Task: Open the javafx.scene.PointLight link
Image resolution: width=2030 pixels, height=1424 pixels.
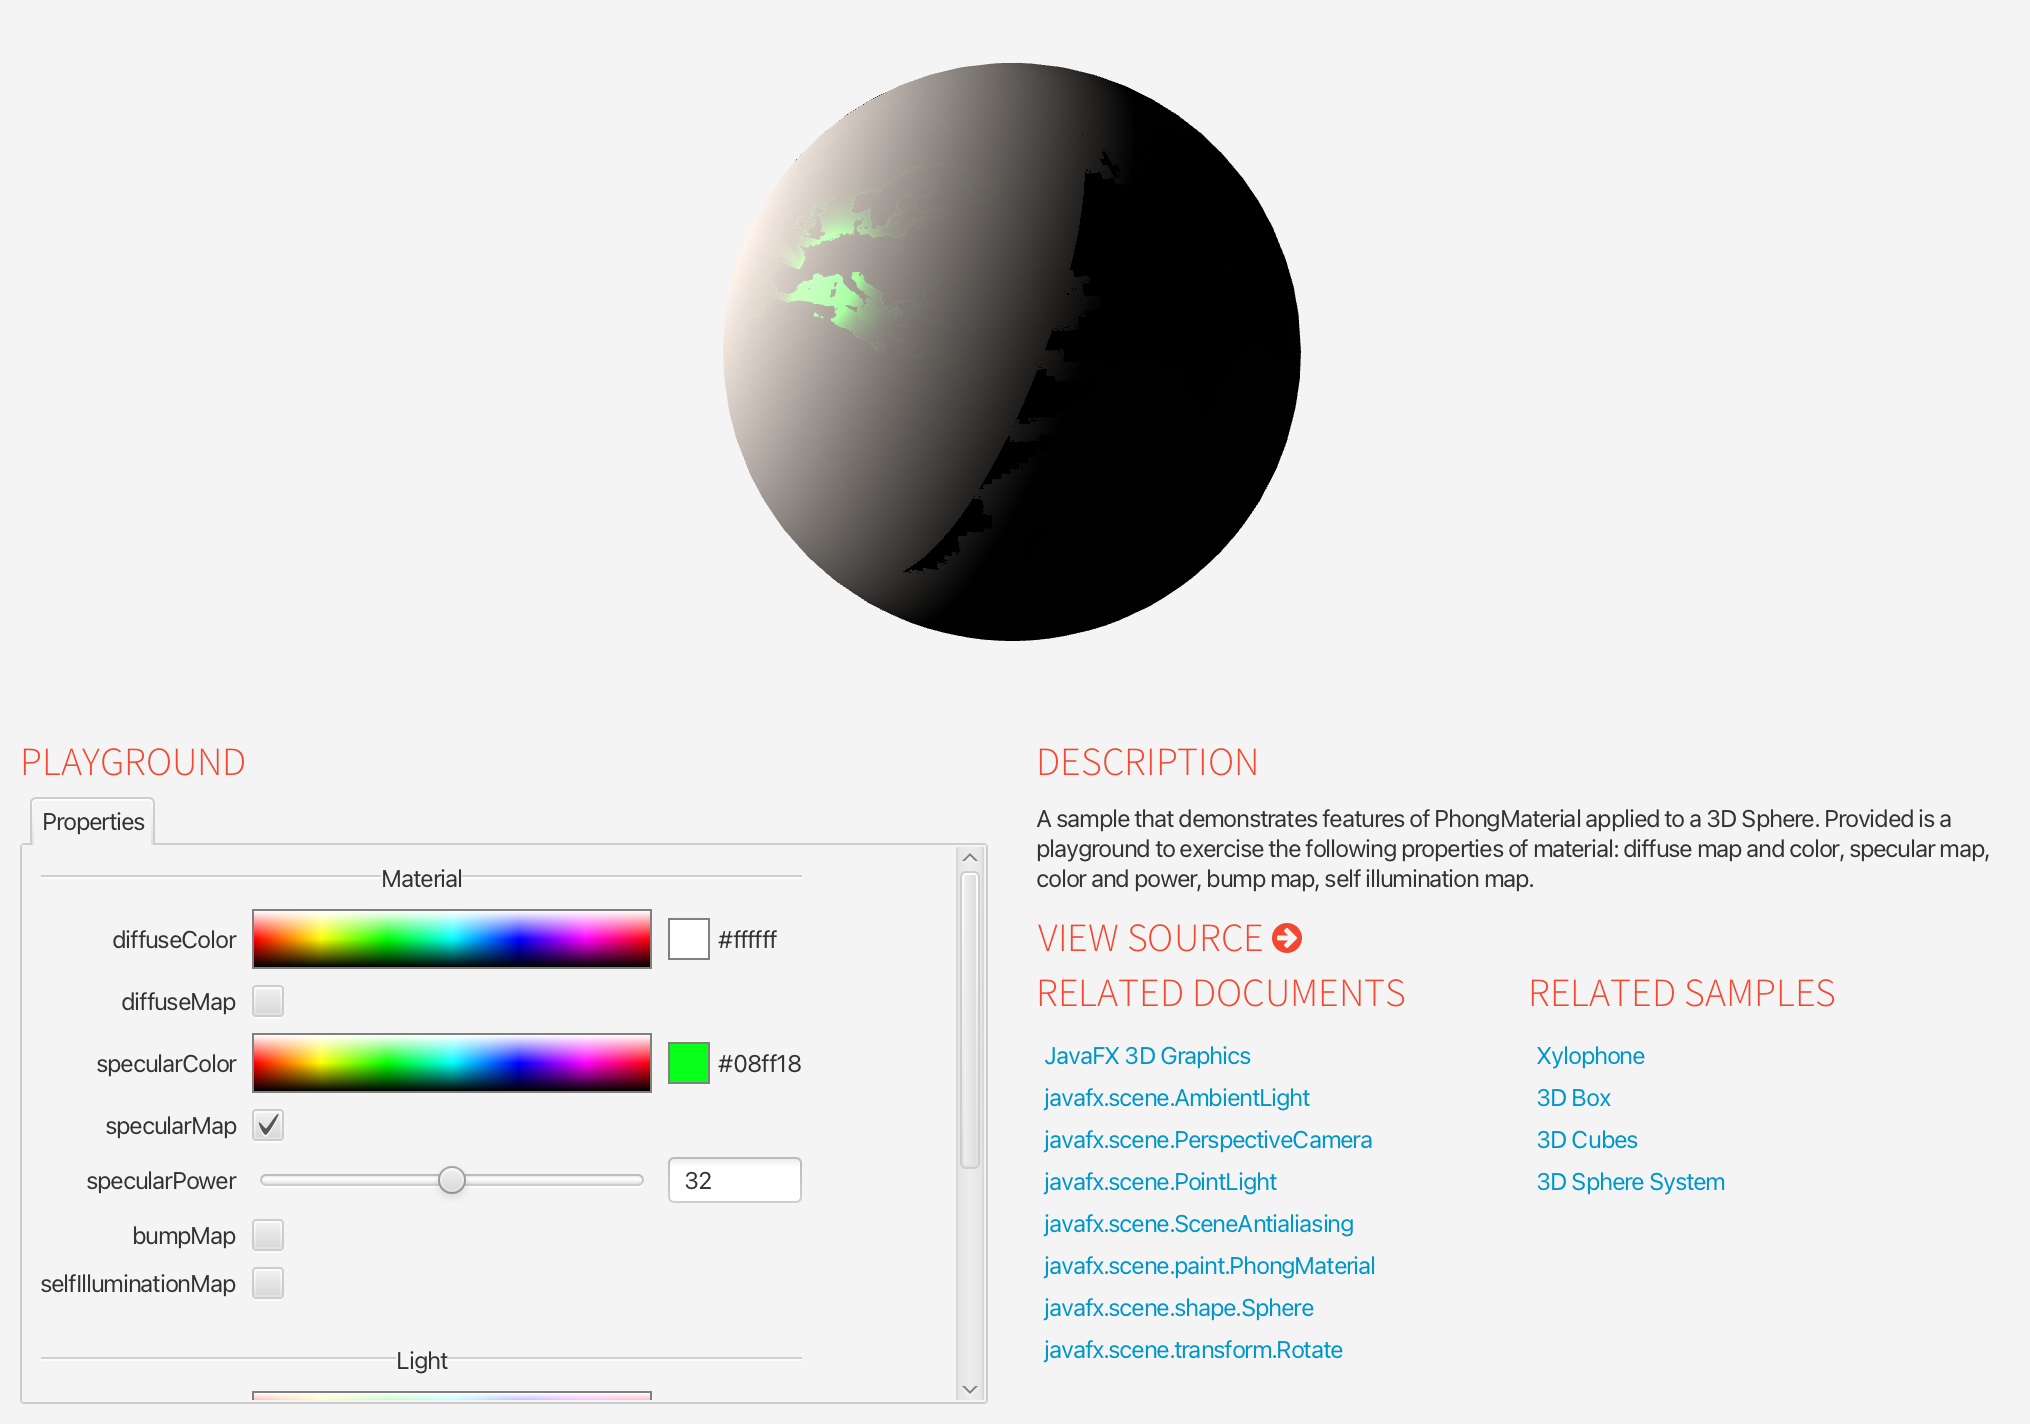Action: [1160, 1182]
